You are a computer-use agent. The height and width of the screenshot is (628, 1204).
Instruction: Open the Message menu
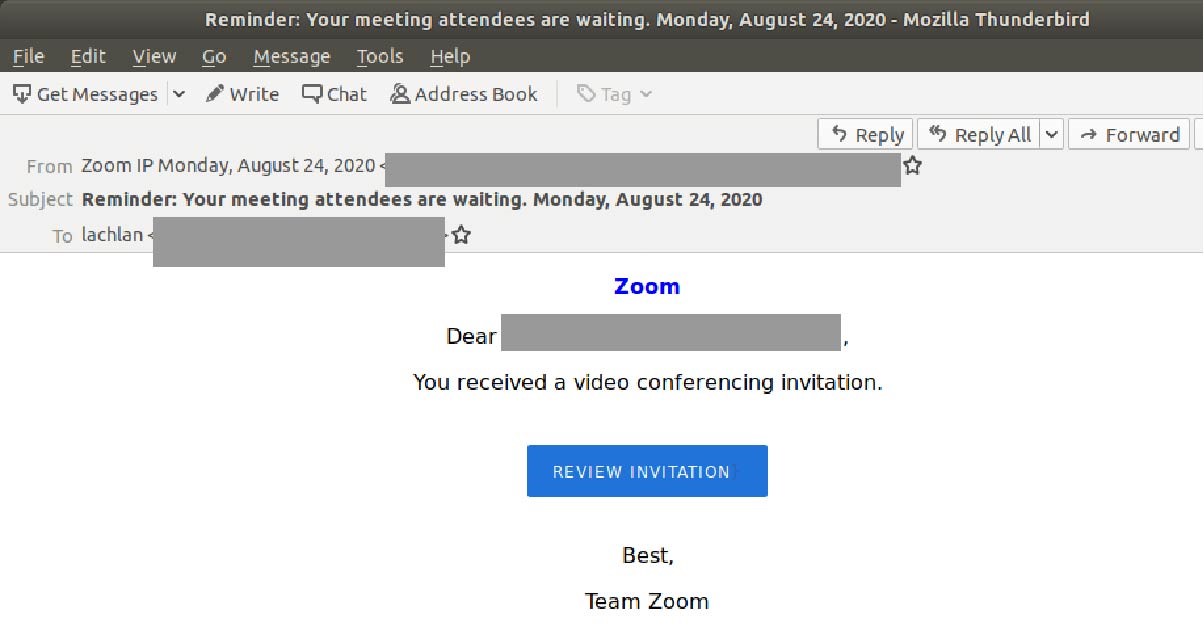[291, 56]
